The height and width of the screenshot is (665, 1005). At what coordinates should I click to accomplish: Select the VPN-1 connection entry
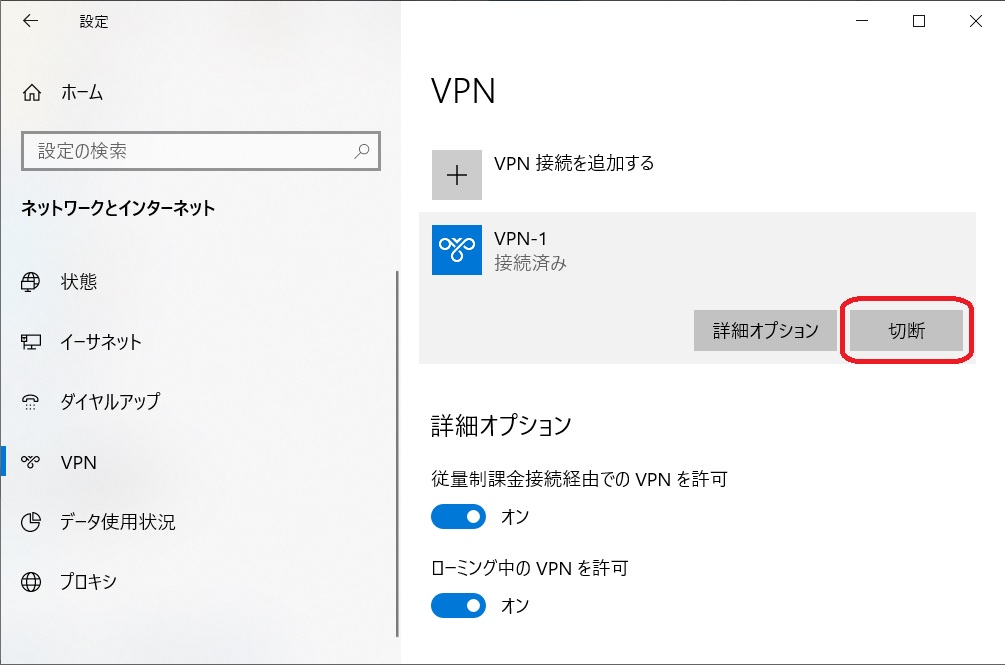(x=697, y=250)
